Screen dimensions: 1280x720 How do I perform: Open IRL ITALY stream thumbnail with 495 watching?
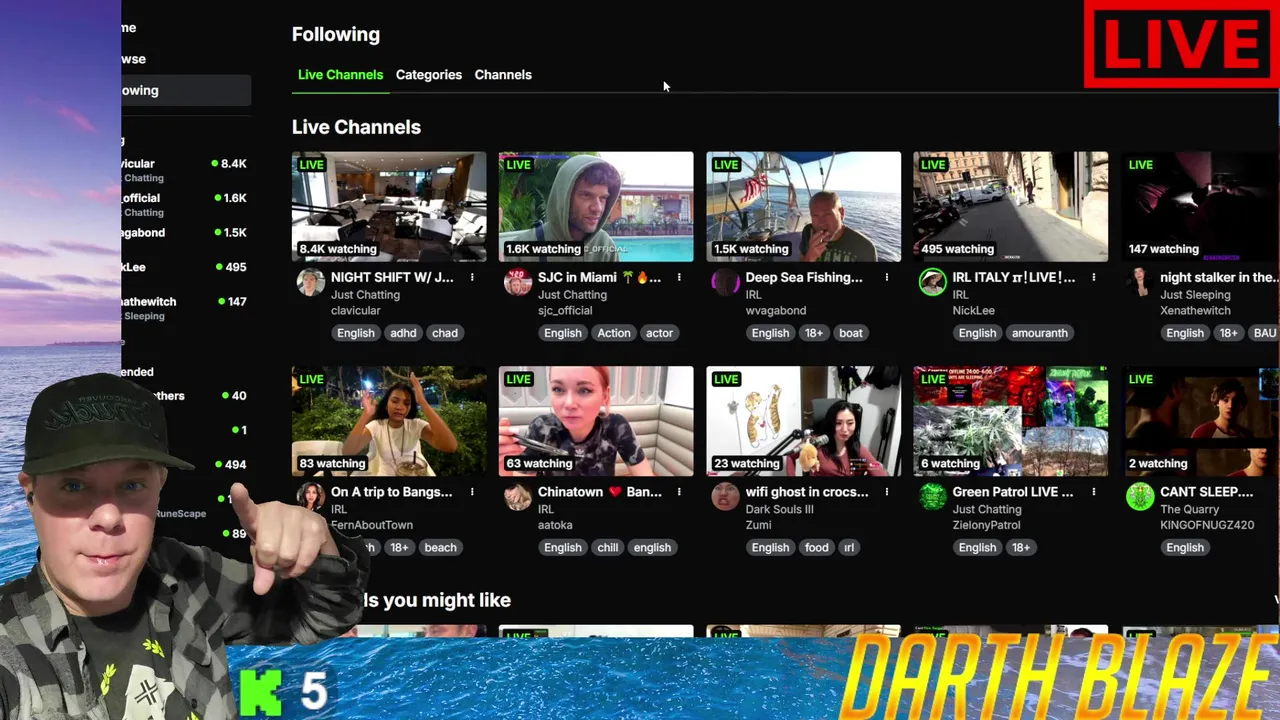click(x=1010, y=207)
